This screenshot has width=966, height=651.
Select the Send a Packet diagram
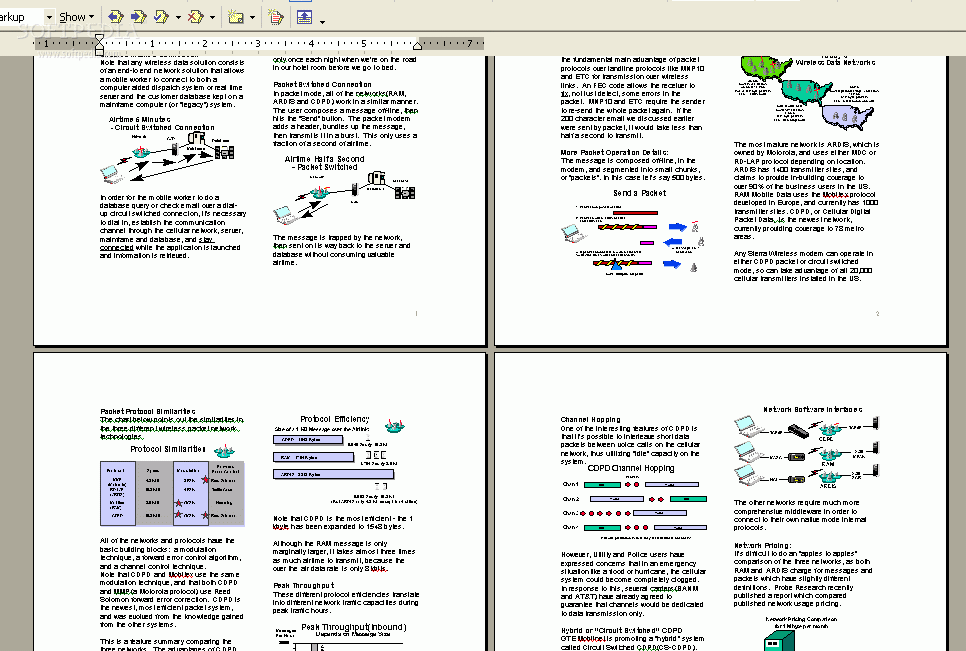[632, 240]
